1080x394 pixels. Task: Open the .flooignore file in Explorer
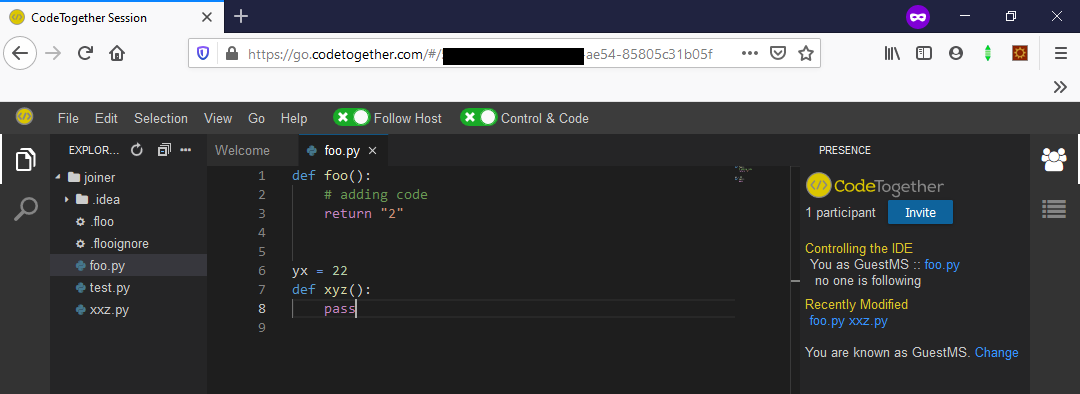pyautogui.click(x=128, y=243)
